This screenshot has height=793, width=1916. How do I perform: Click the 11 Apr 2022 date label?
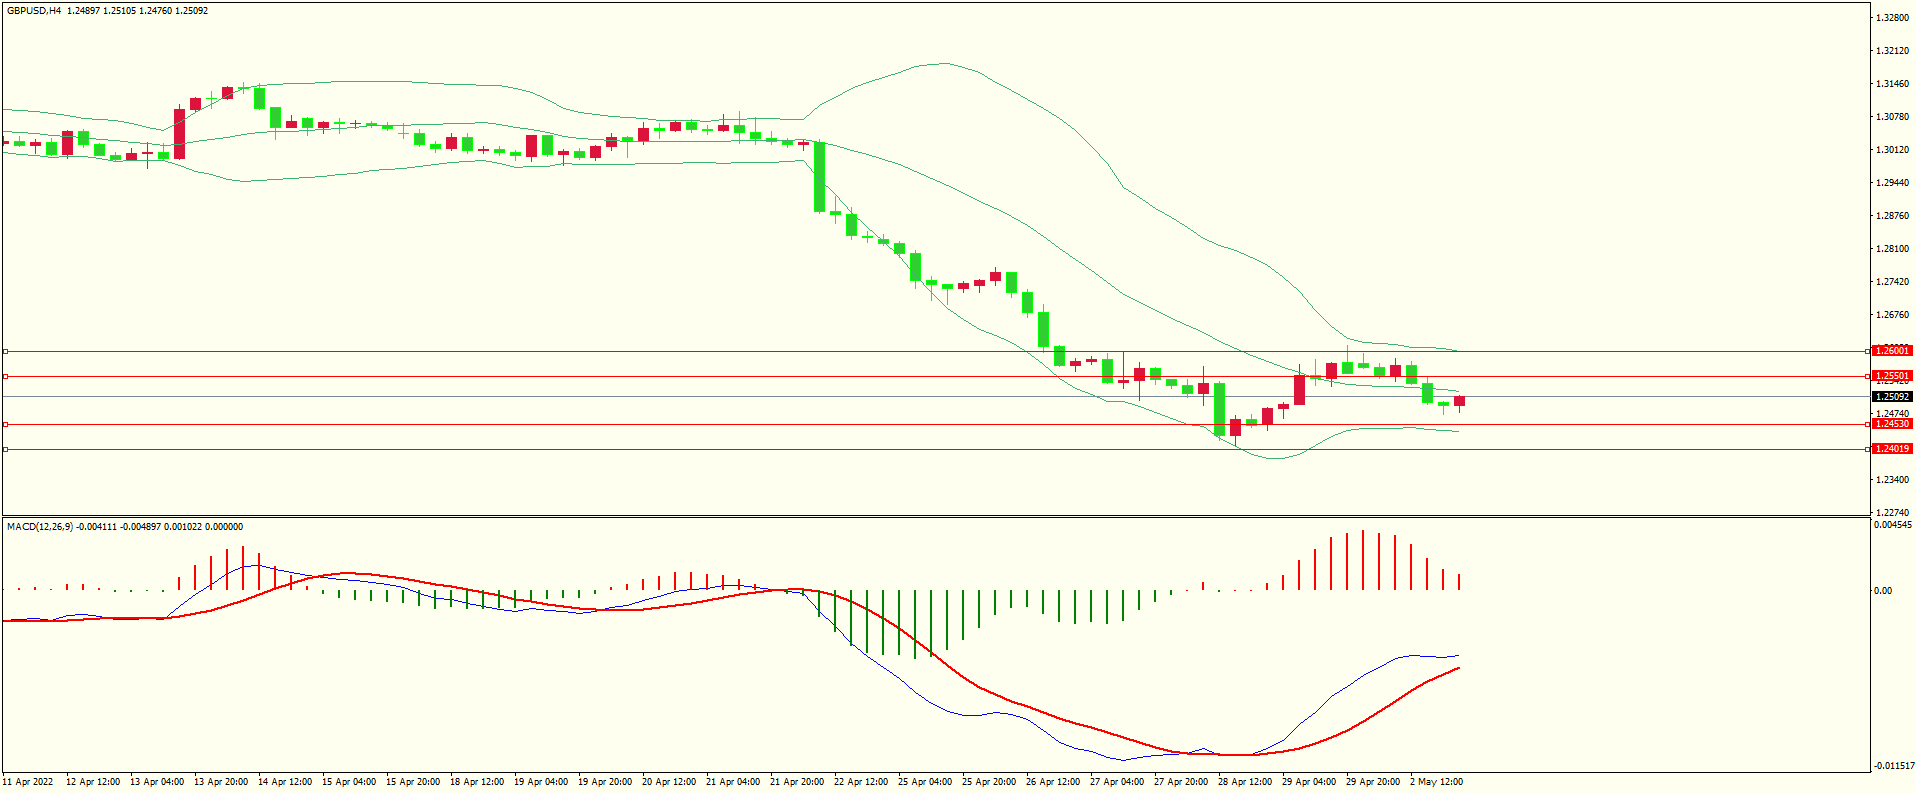tap(28, 782)
